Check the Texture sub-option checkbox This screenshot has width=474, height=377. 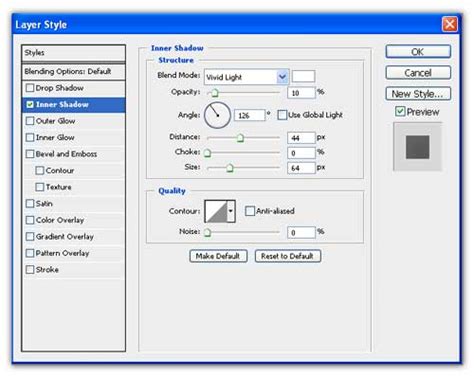[40, 187]
